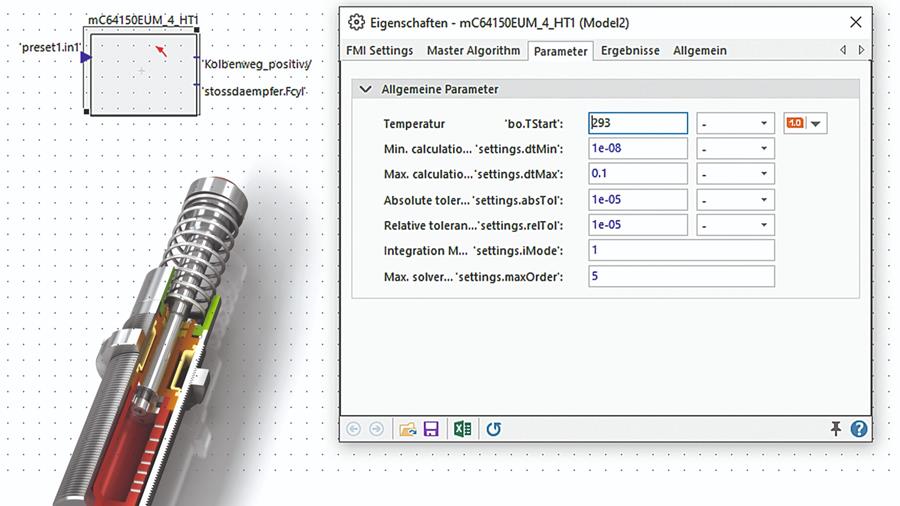
Task: Click the settings.maxOrder input field
Action: [x=681, y=276]
